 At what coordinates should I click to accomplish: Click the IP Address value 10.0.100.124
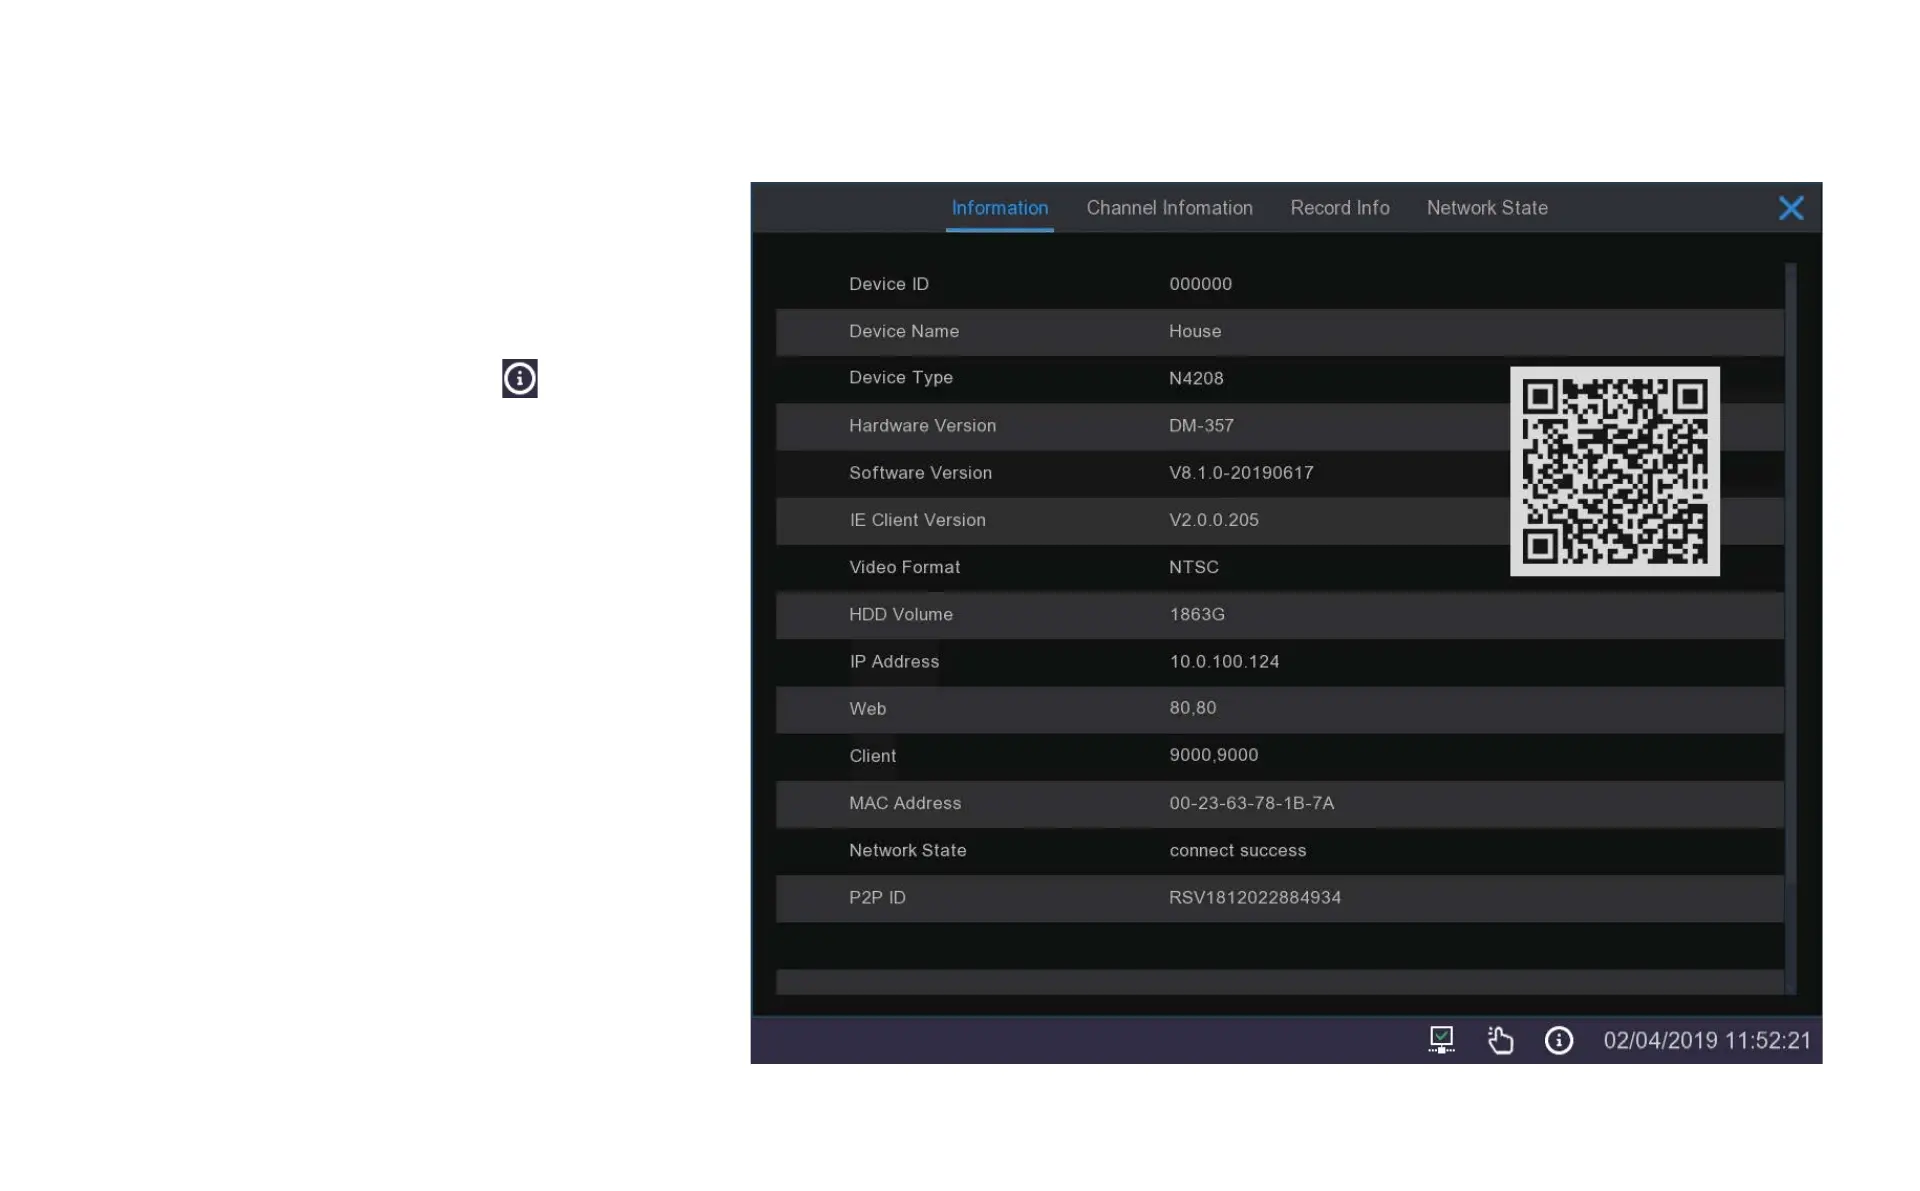pyautogui.click(x=1223, y=662)
